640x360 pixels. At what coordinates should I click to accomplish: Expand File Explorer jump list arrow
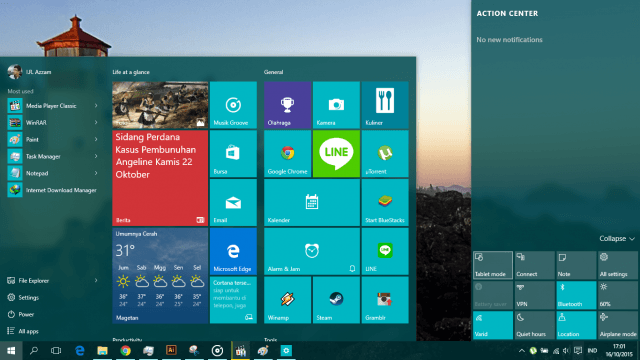(x=96, y=280)
